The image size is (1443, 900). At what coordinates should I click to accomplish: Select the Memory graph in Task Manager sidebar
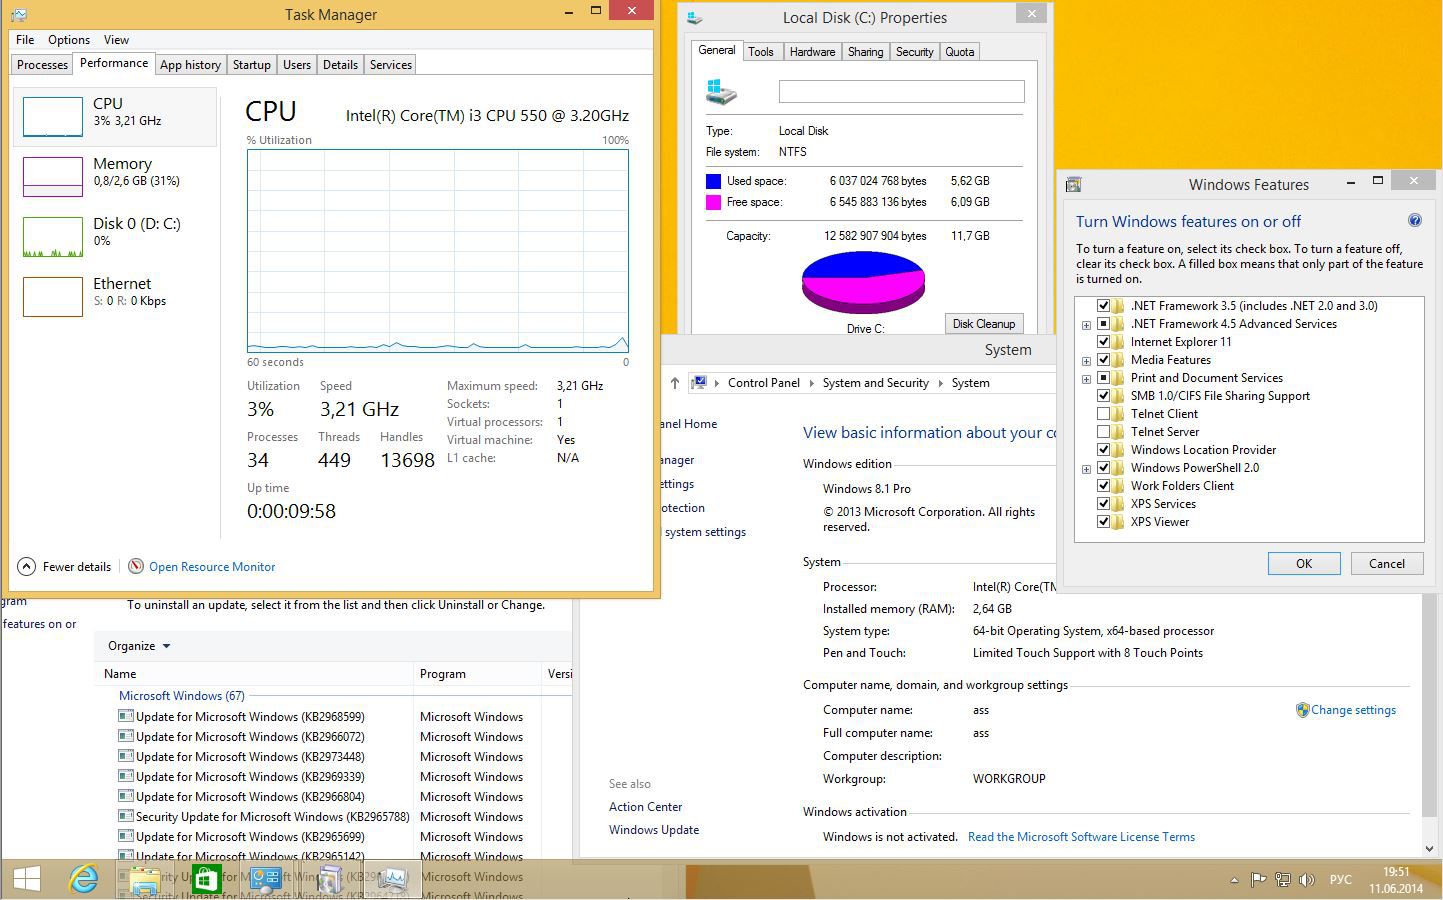(x=53, y=176)
